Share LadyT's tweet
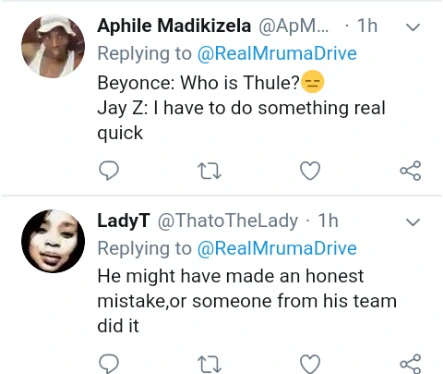Image resolution: width=443 pixels, height=374 pixels. (x=411, y=364)
